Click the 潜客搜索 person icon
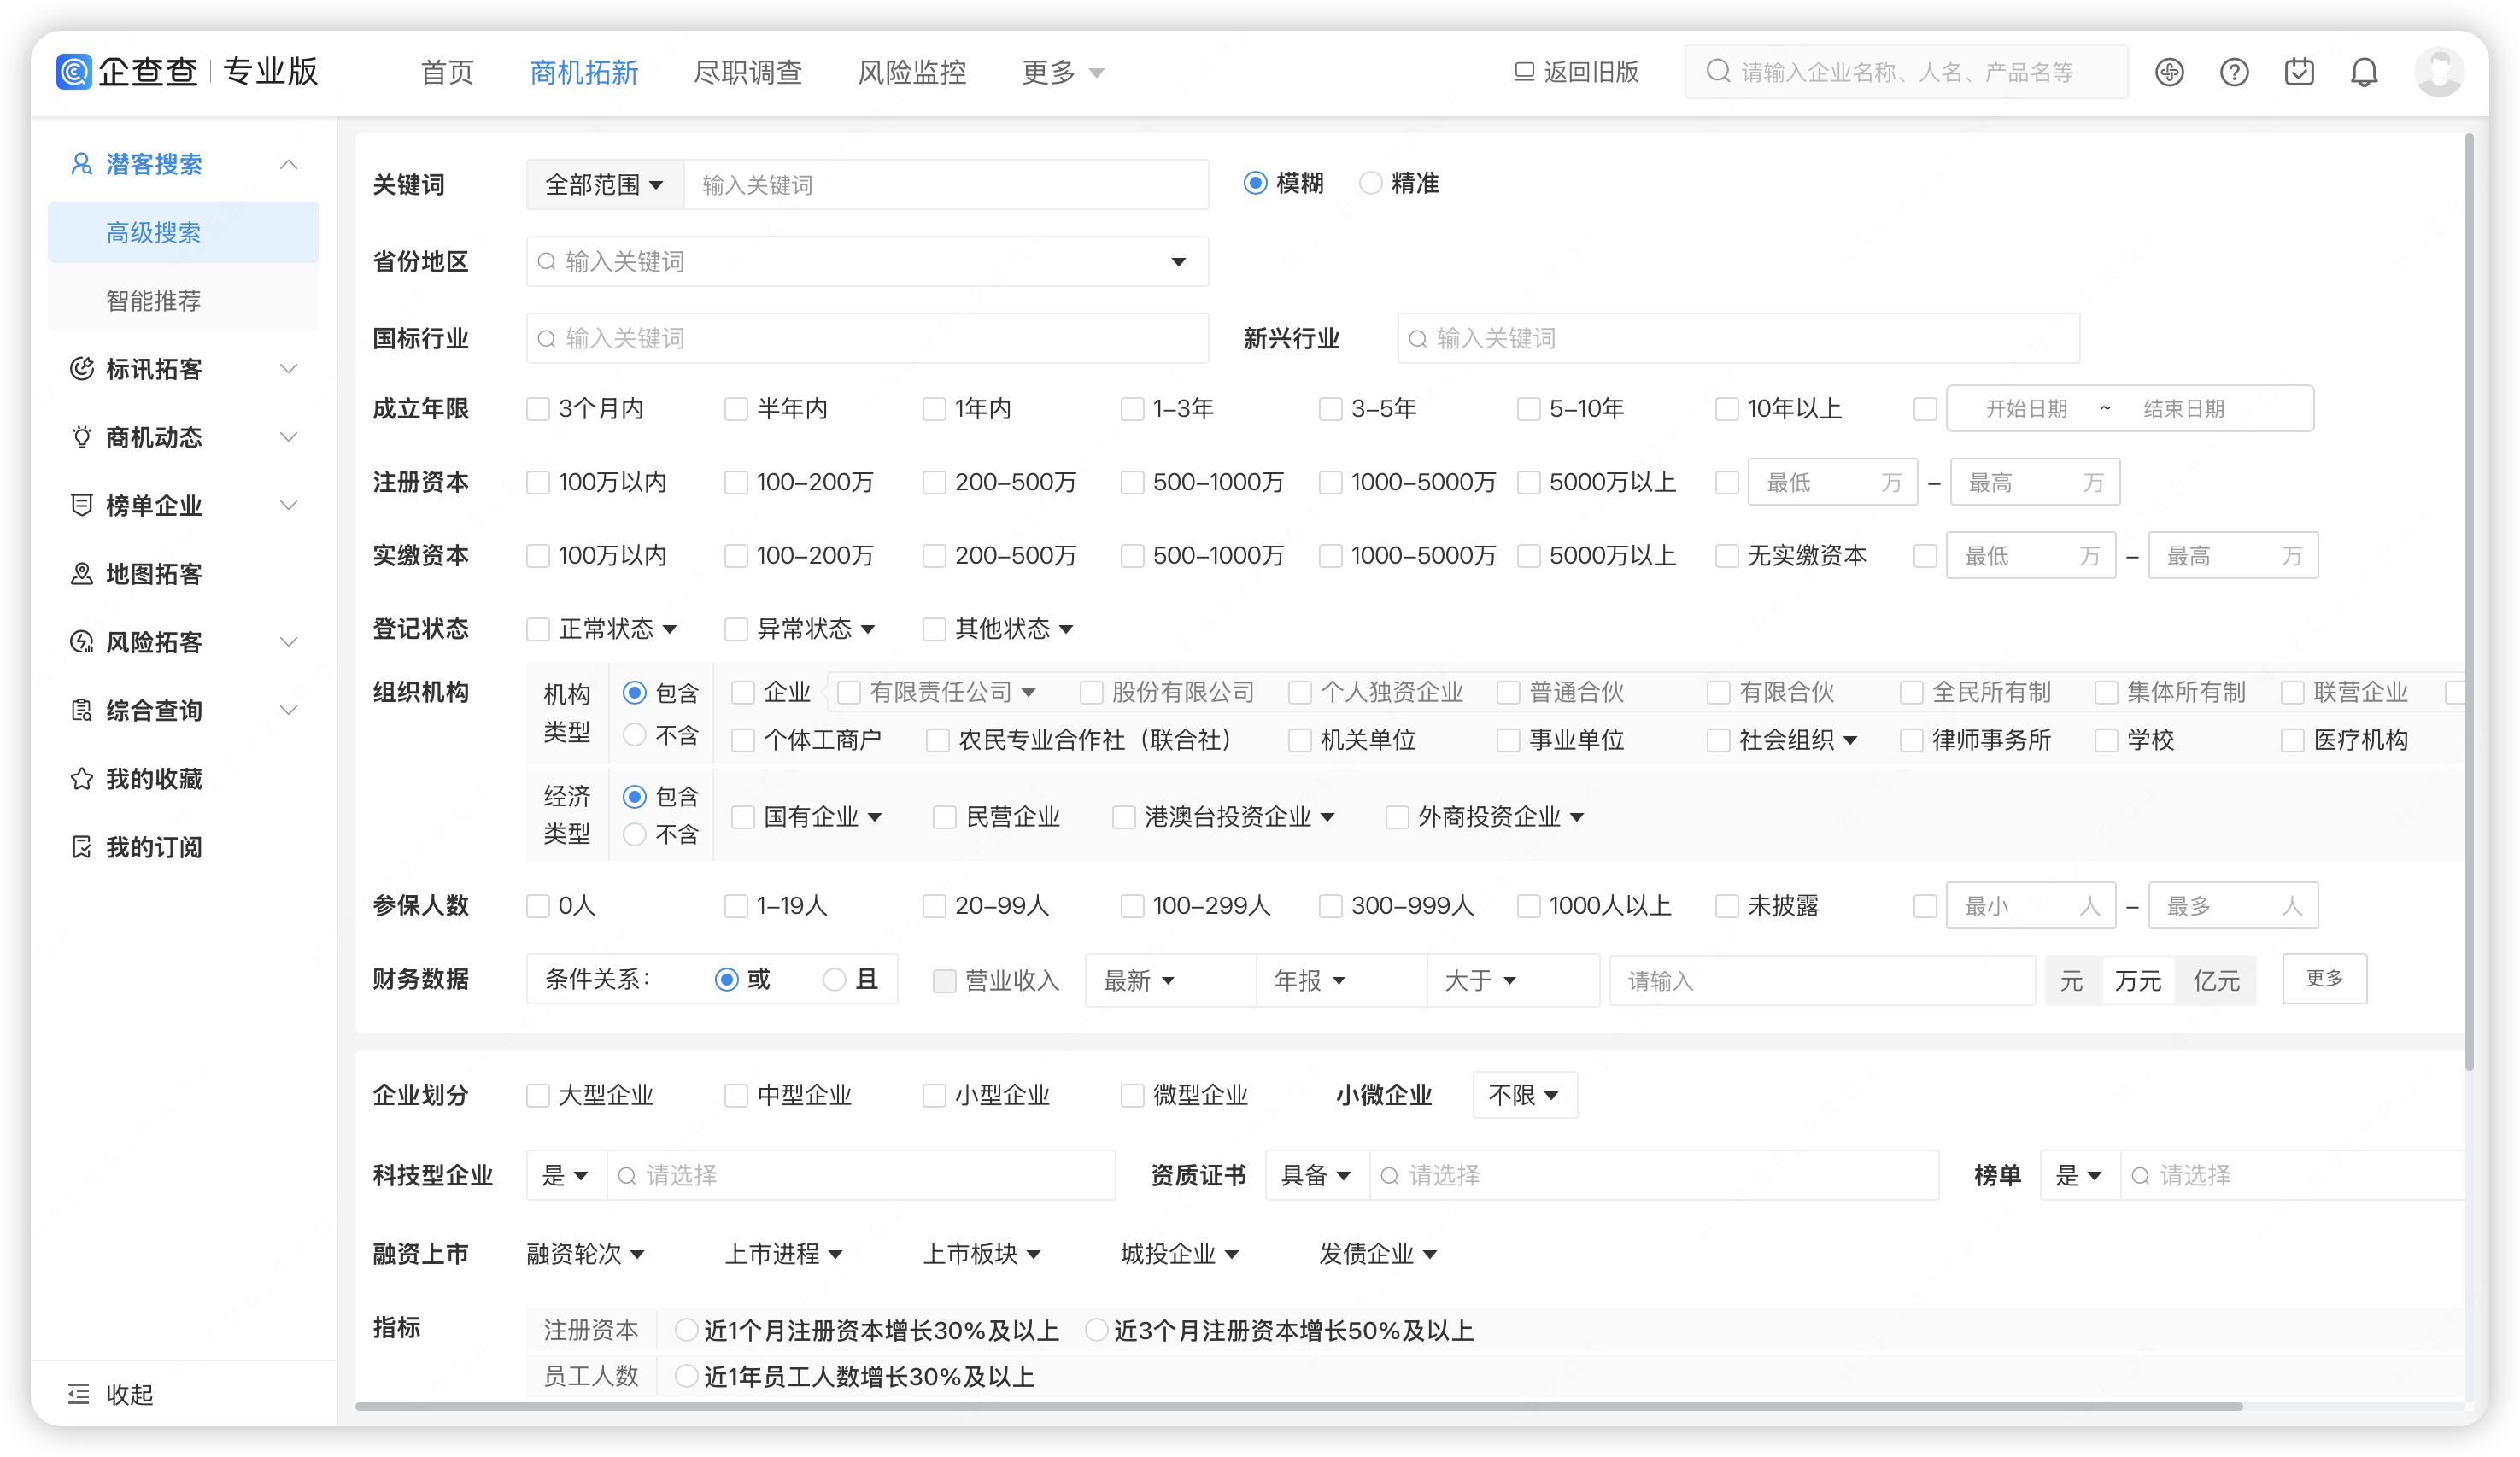 click(82, 164)
